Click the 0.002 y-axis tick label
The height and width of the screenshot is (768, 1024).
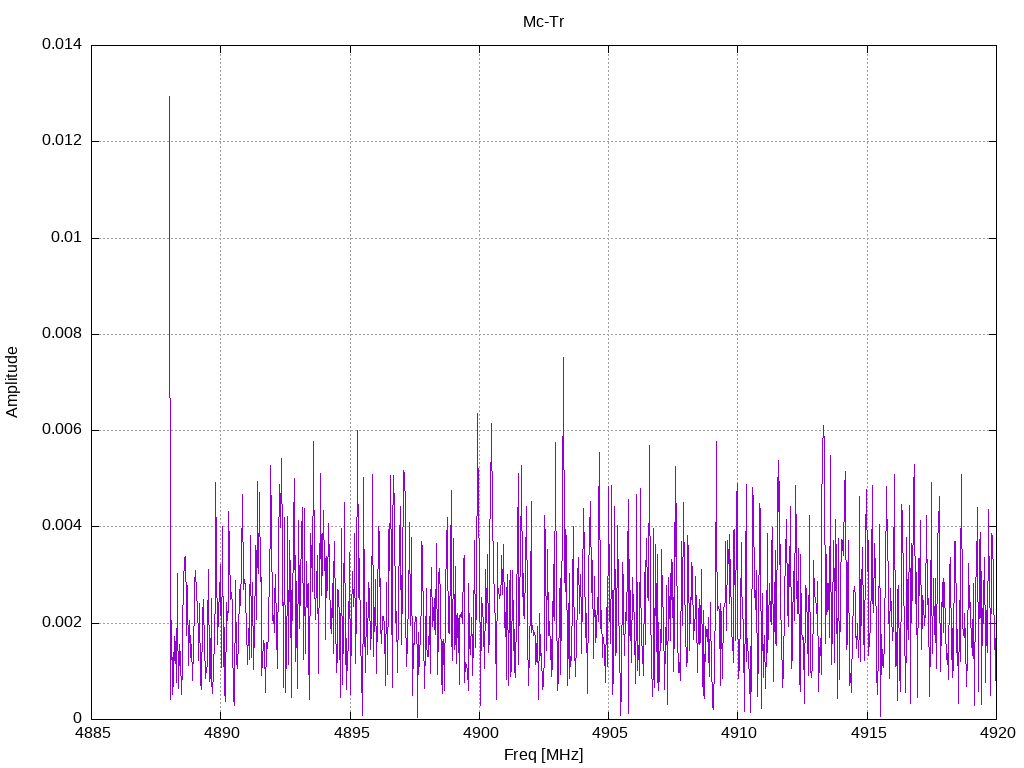point(61,623)
